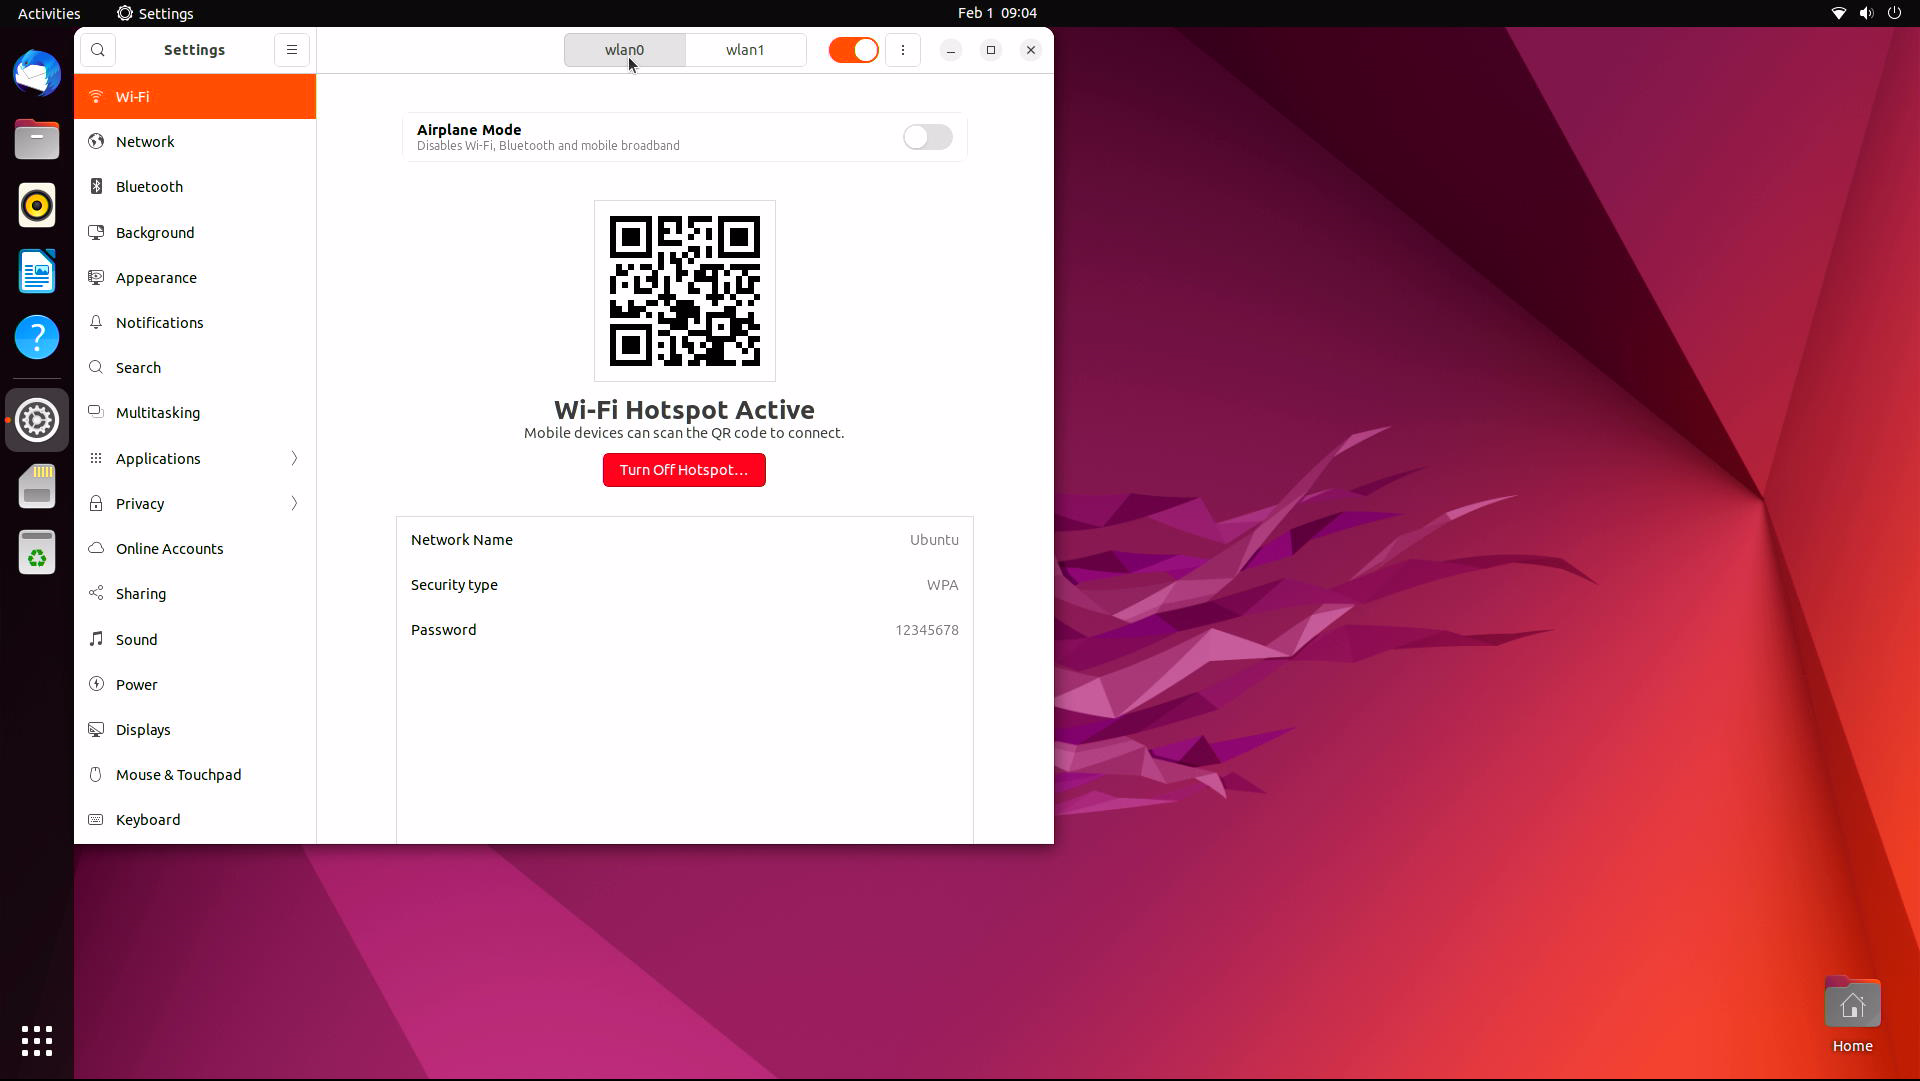Screen dimensions: 1920x1081
Task: Open the Home folder desktop icon
Action: click(1852, 1015)
